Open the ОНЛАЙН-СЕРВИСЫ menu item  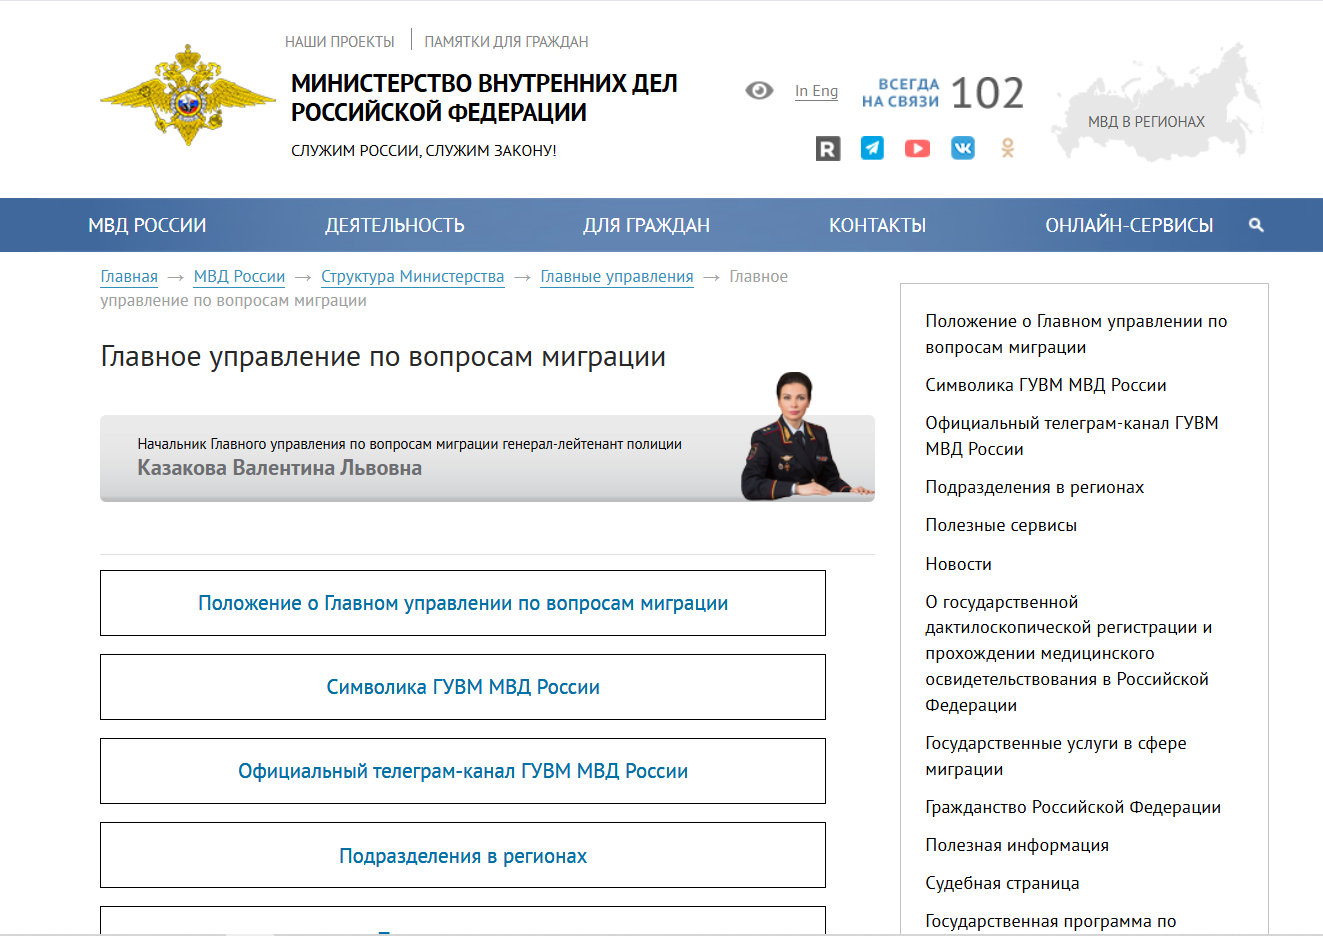click(x=1129, y=225)
